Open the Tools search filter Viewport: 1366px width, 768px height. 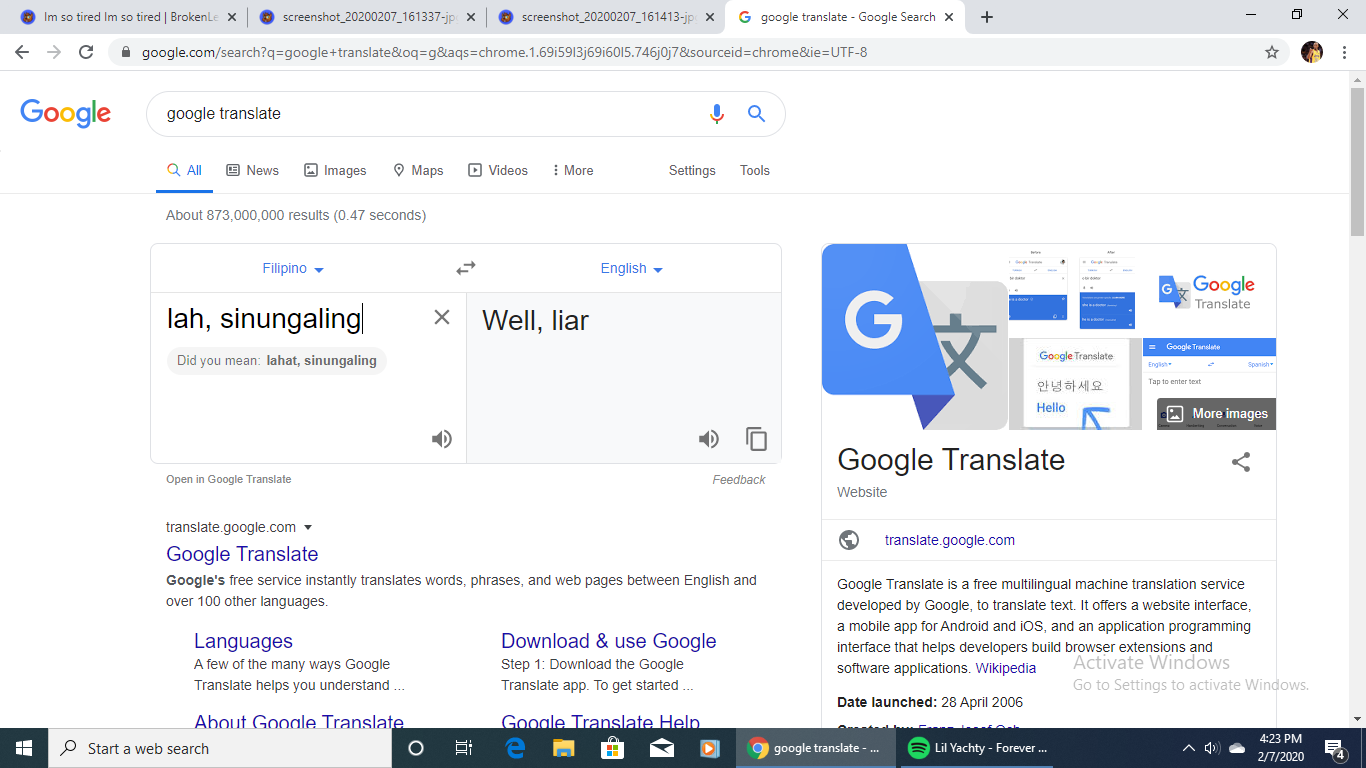[x=755, y=170]
